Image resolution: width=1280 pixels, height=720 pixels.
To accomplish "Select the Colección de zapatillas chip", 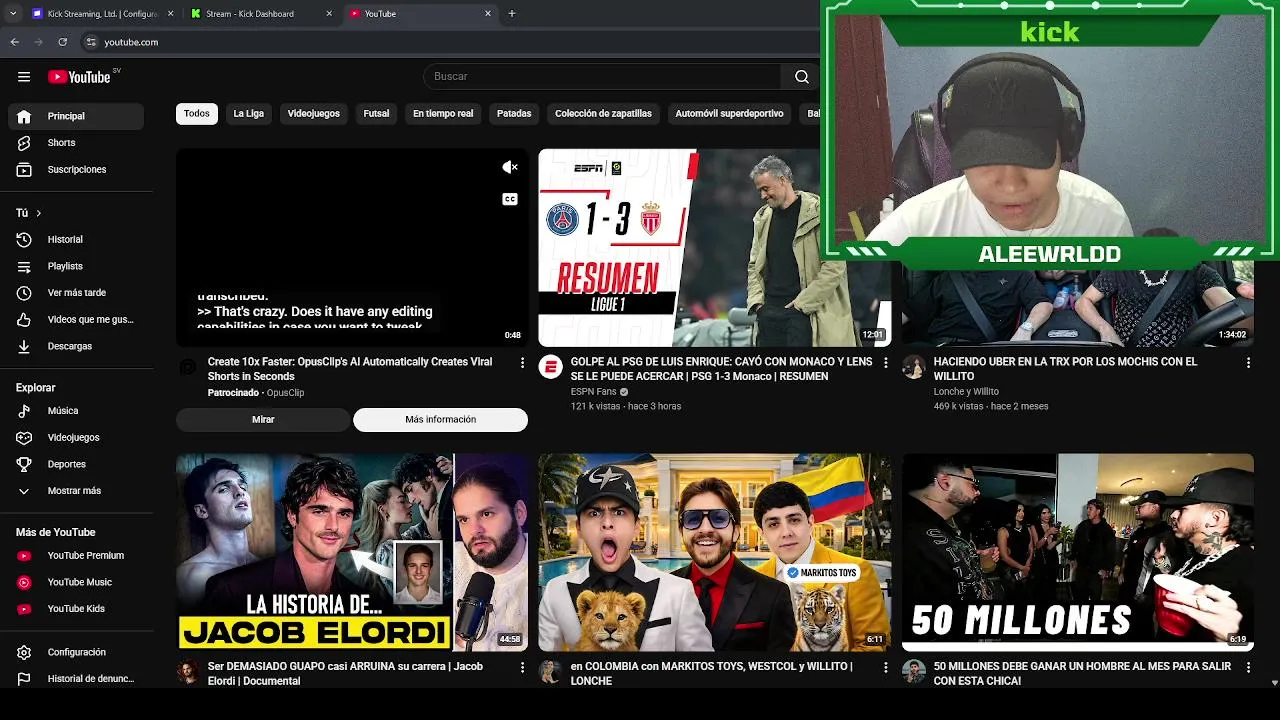I will coord(603,114).
